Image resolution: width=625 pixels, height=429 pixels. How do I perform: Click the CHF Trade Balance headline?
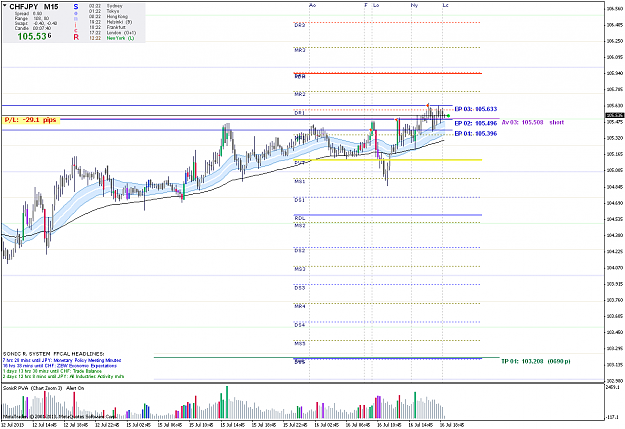tap(52, 371)
